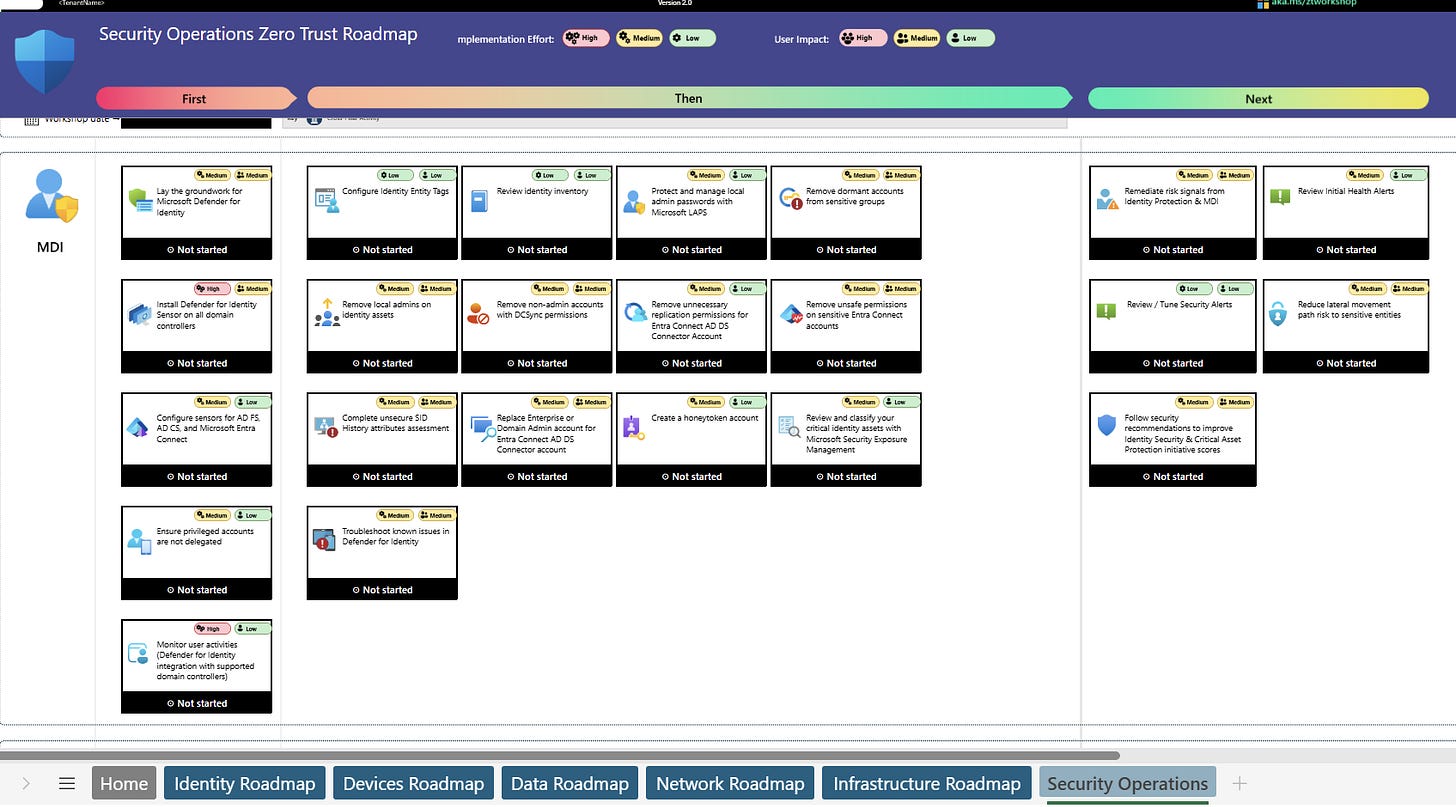This screenshot has height=807, width=1456.
Task: Click the Reduce lateral movement path text
Action: pos(1349,310)
